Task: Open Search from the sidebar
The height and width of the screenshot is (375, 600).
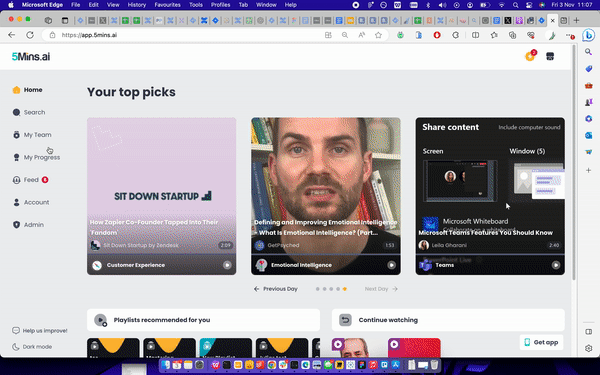Action: (29, 112)
